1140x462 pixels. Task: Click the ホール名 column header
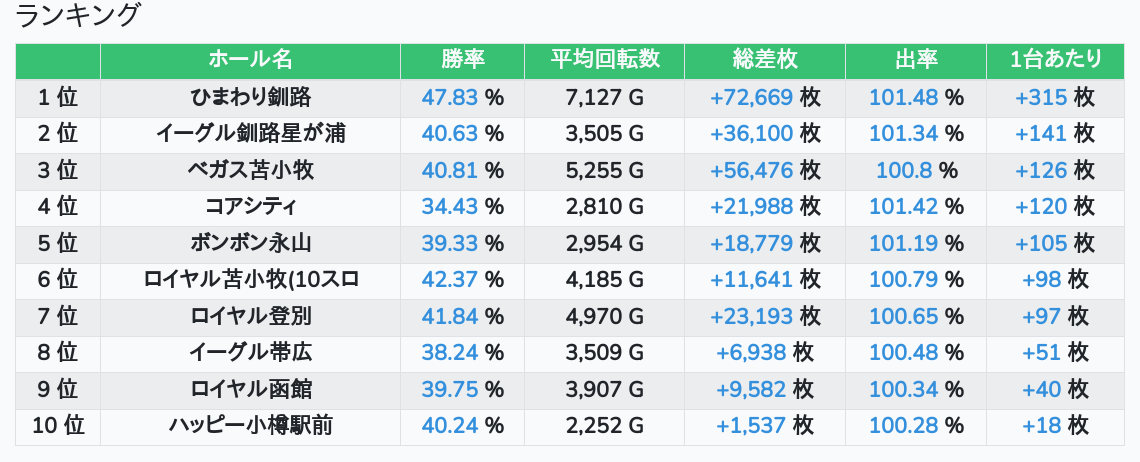point(250,60)
